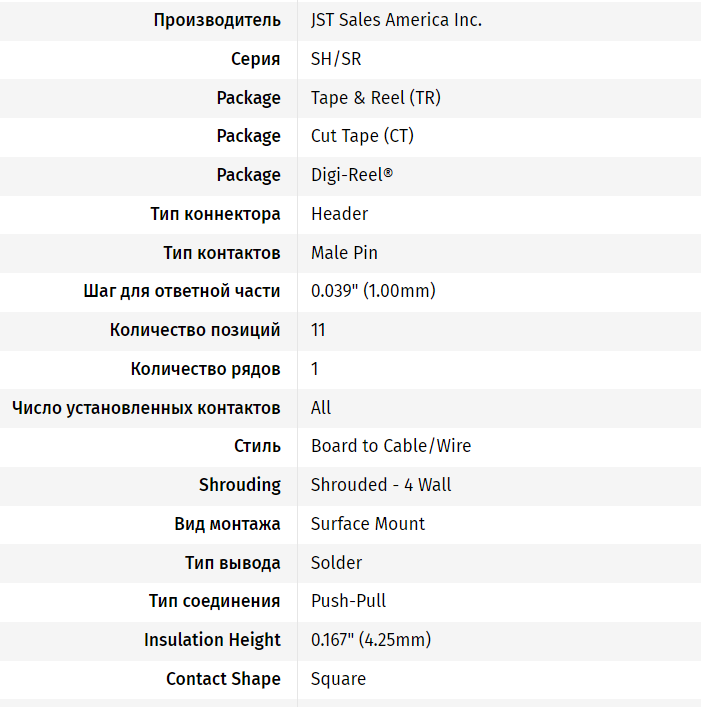Click the Производитель row label
Screen dimensions: 701x707
pyautogui.click(x=216, y=20)
